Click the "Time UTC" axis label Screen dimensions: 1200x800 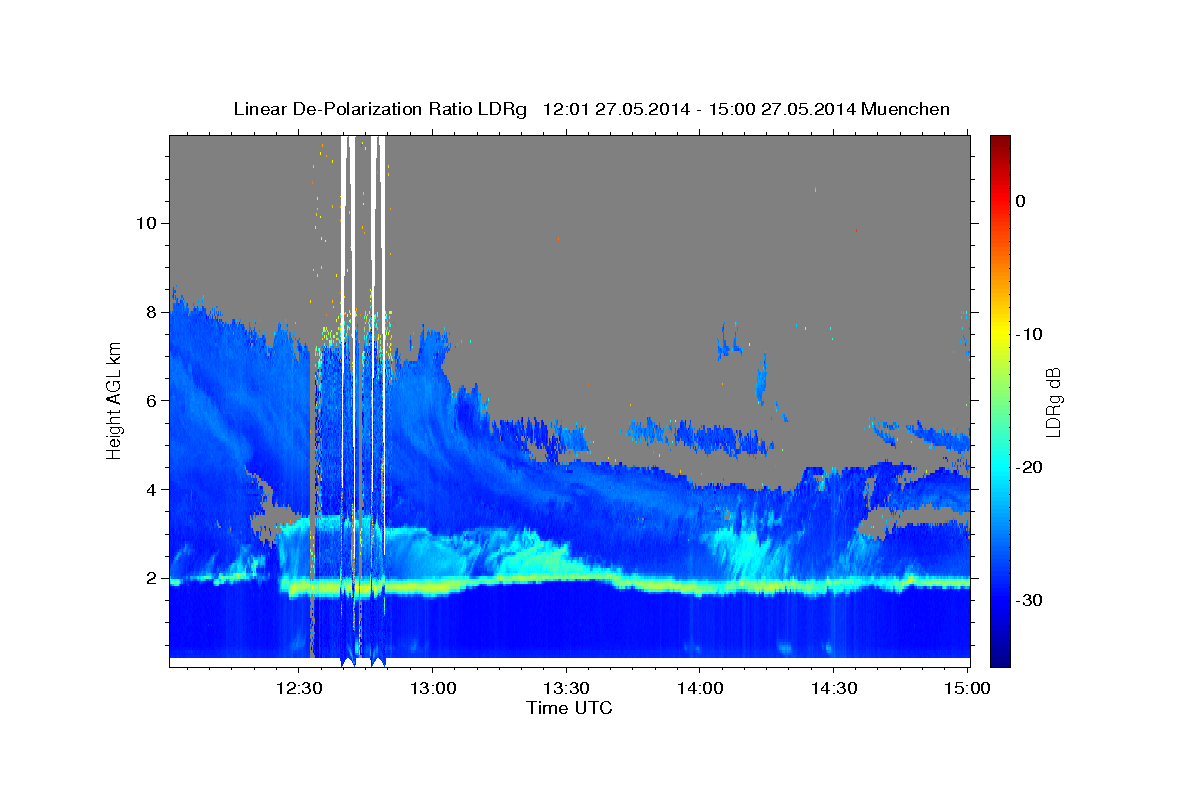(569, 708)
